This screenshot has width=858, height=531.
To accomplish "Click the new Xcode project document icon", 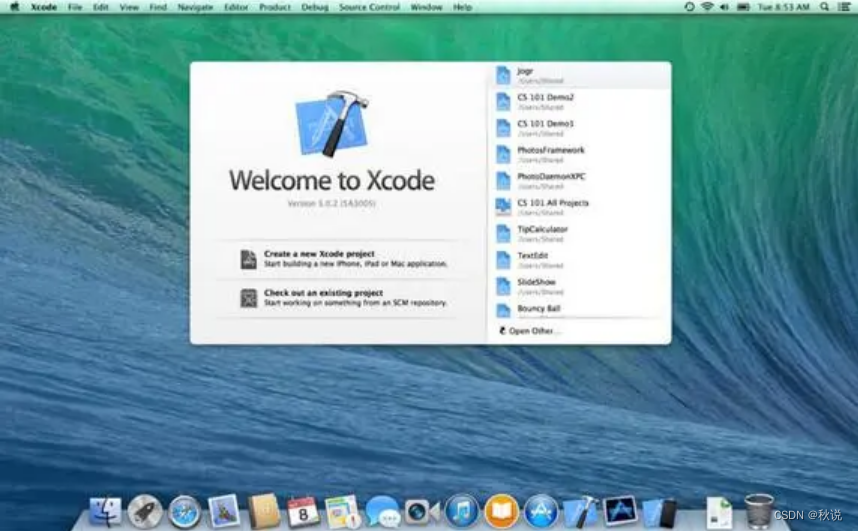I will (x=248, y=259).
